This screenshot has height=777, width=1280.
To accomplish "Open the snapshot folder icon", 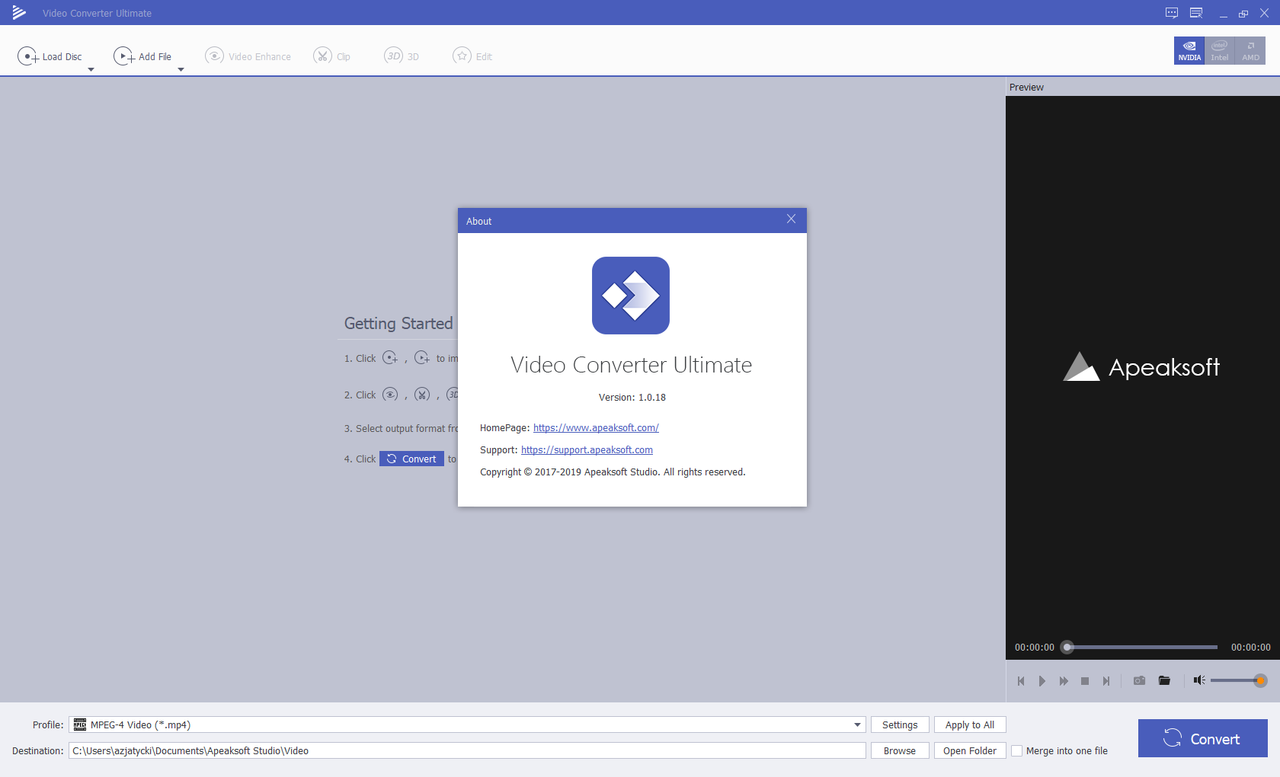I will [x=1164, y=681].
